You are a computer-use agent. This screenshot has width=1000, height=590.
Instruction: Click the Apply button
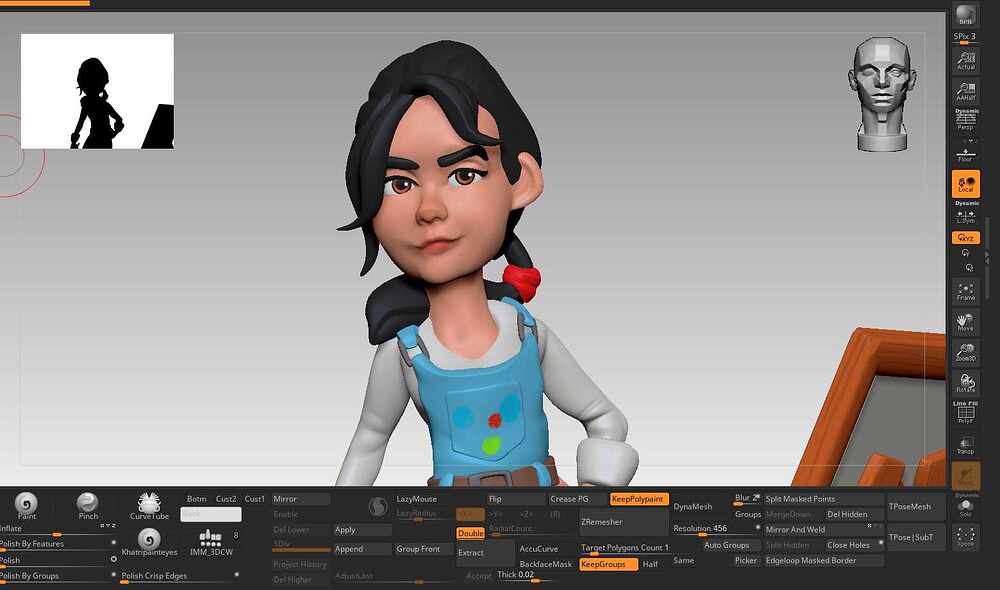362,530
